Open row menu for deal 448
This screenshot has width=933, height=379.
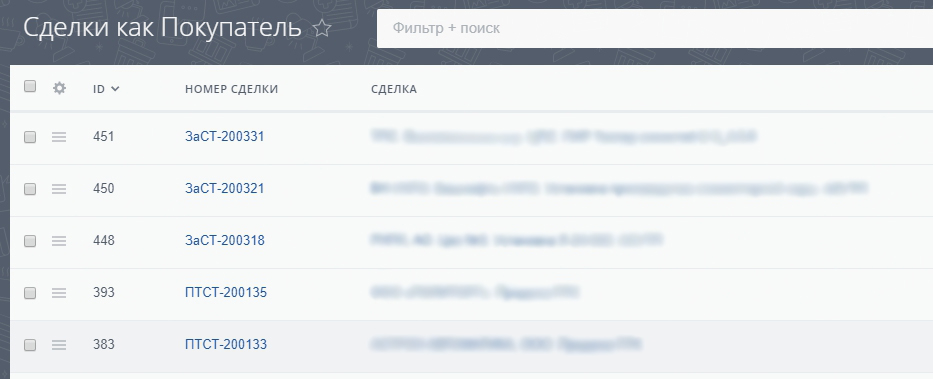tap(58, 241)
